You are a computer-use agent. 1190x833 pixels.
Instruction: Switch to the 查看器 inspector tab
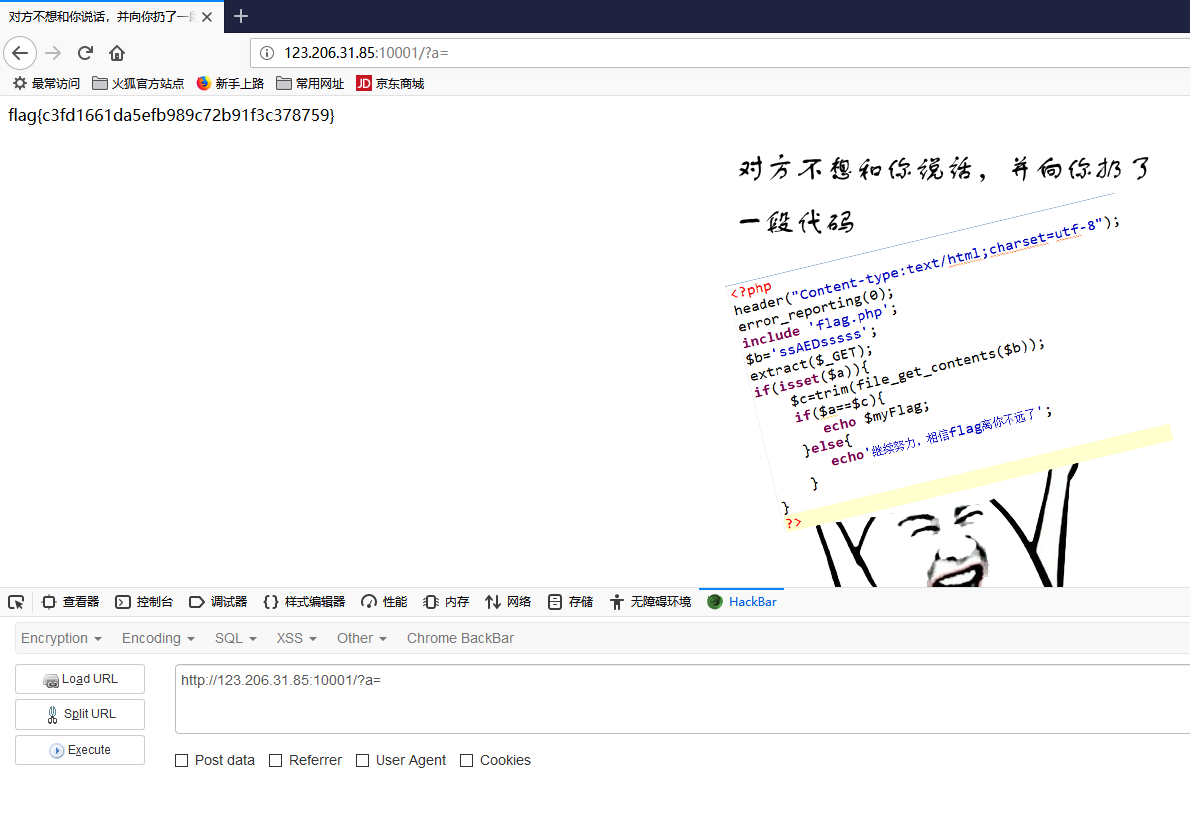click(x=71, y=602)
